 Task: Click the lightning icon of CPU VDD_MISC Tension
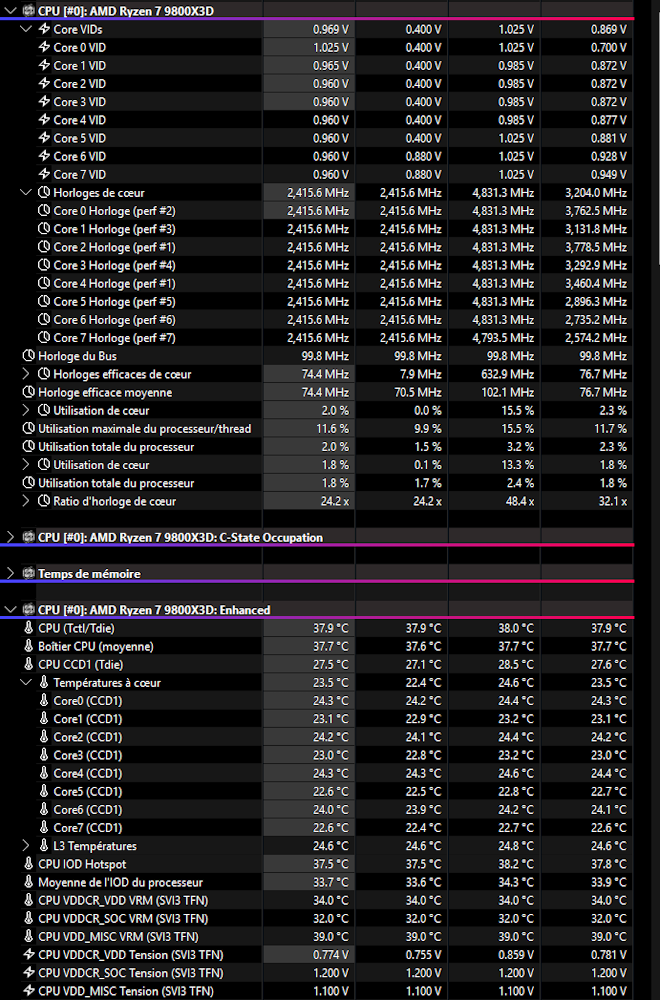tap(28, 991)
